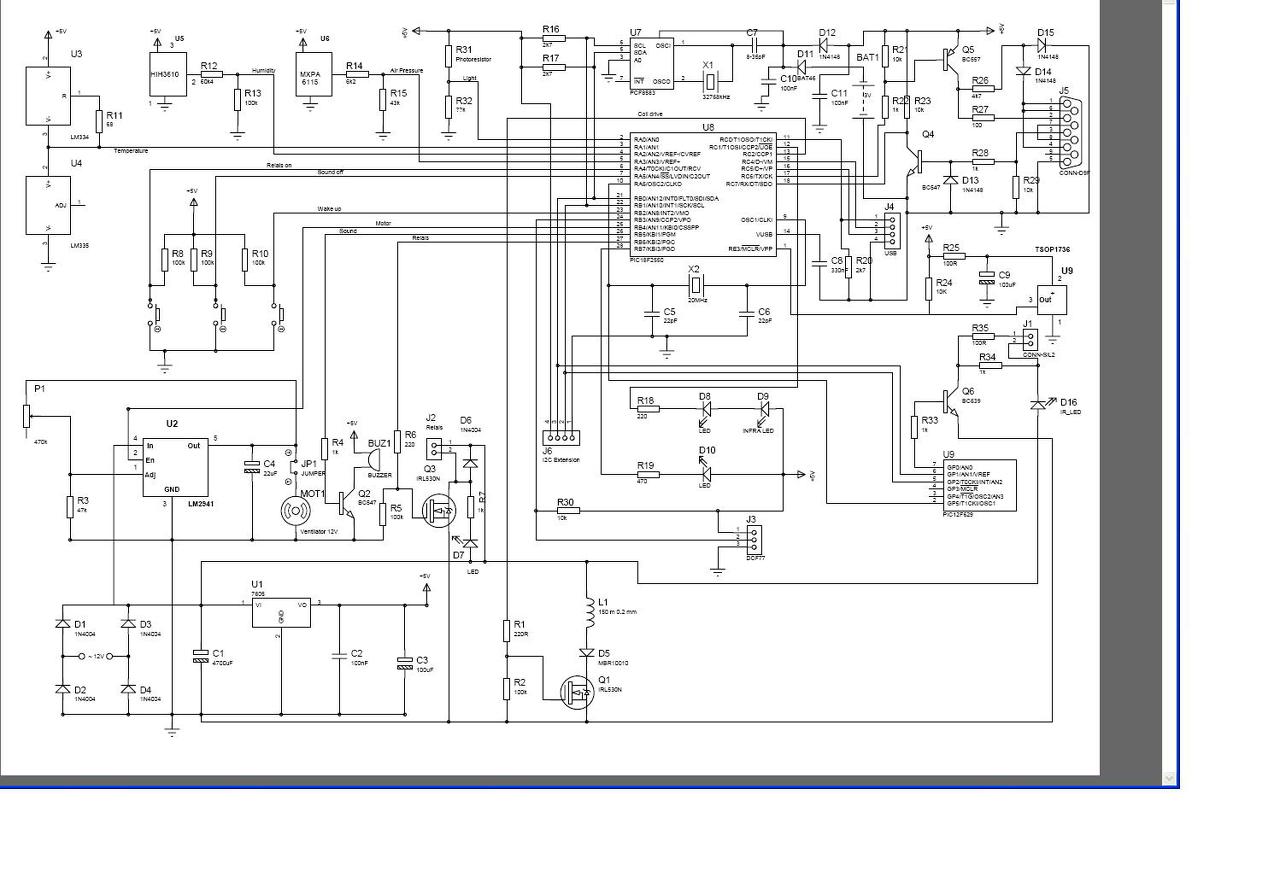Click the D16 IR_LED diode symbol

(x=1040, y=404)
